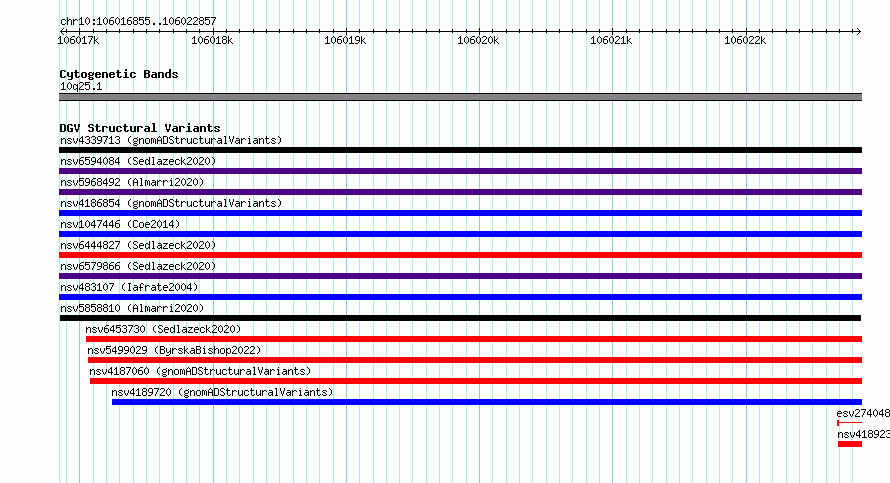Click the 106019k ruler position label
890x483 pixels.
click(x=345, y=40)
